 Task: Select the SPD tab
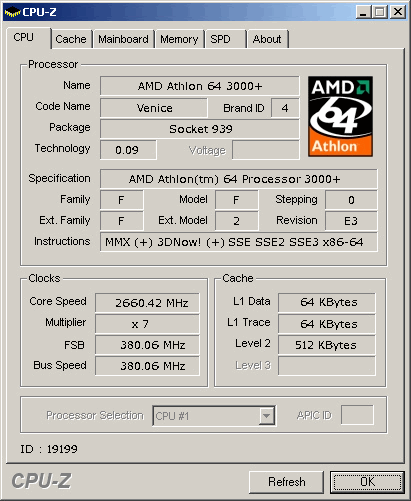pos(225,39)
